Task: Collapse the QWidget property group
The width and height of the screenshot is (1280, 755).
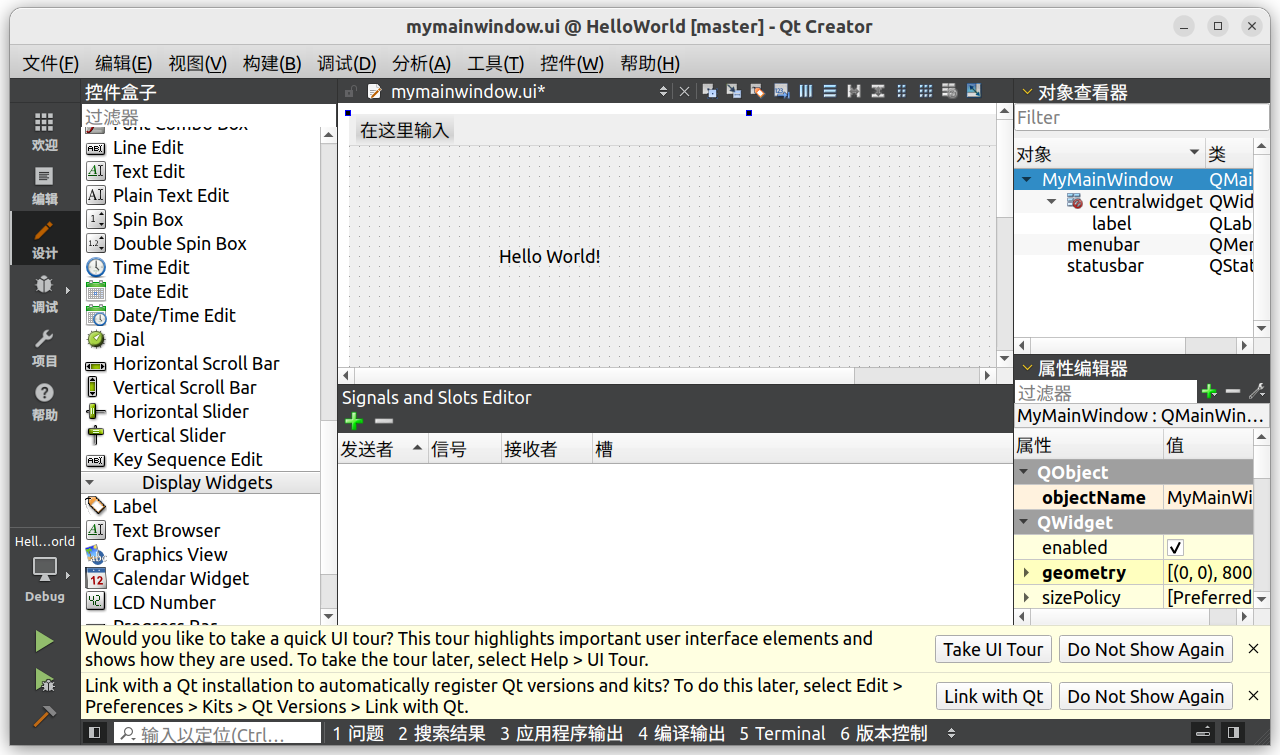Action: [1024, 522]
